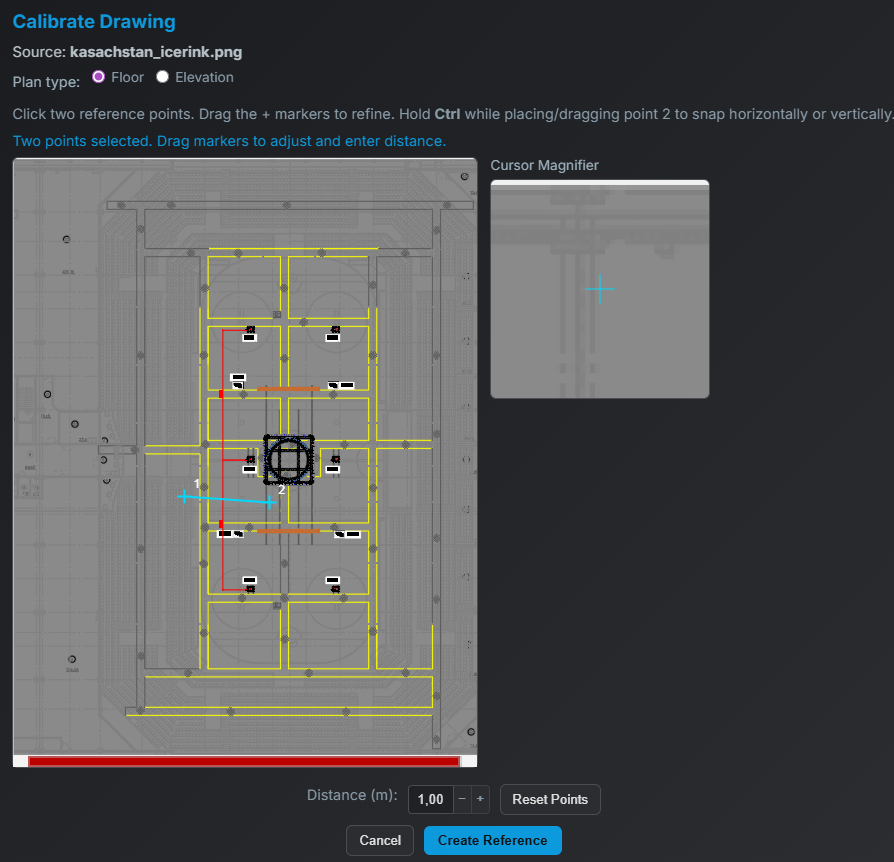
Task: Select the Floor plan type
Action: (x=97, y=76)
